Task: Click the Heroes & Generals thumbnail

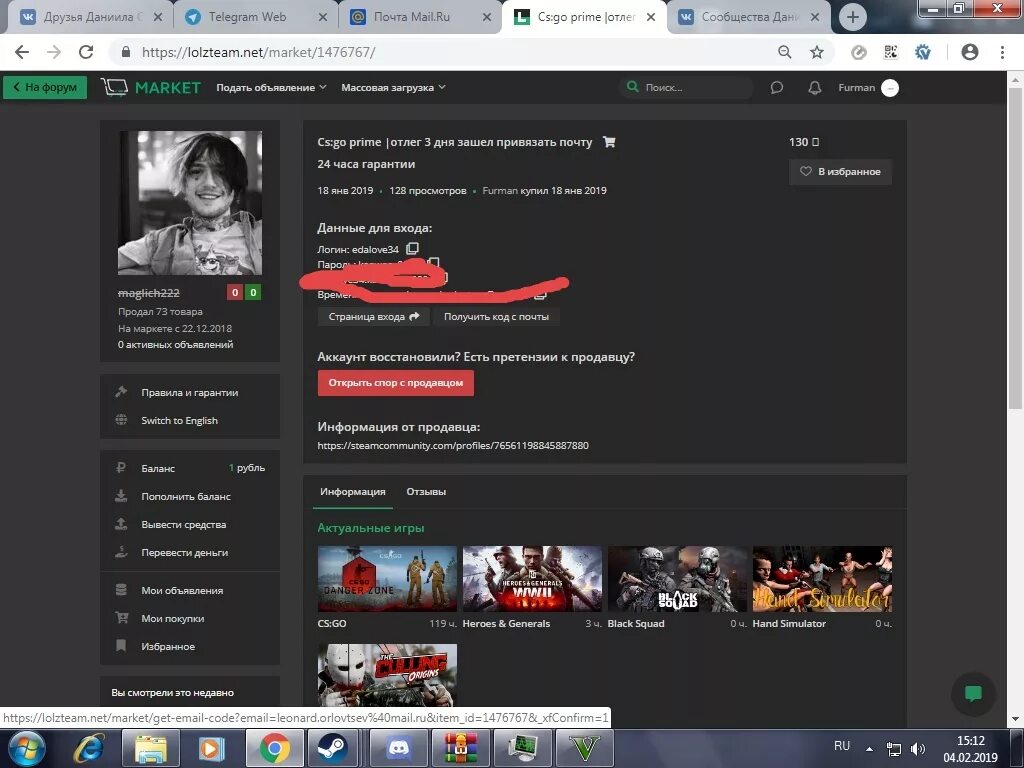Action: [x=532, y=579]
